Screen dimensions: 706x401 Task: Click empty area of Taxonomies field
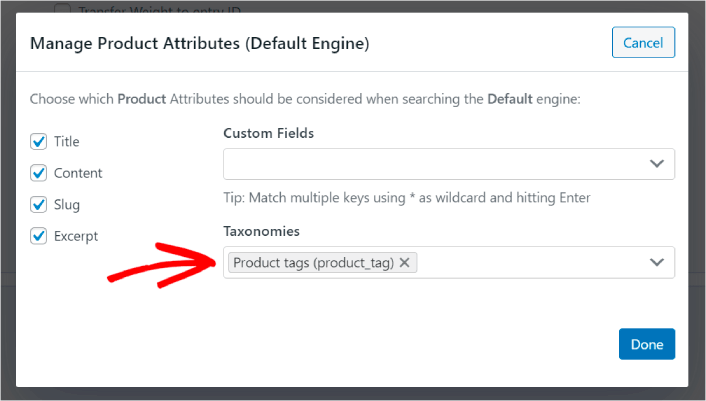(x=530, y=262)
